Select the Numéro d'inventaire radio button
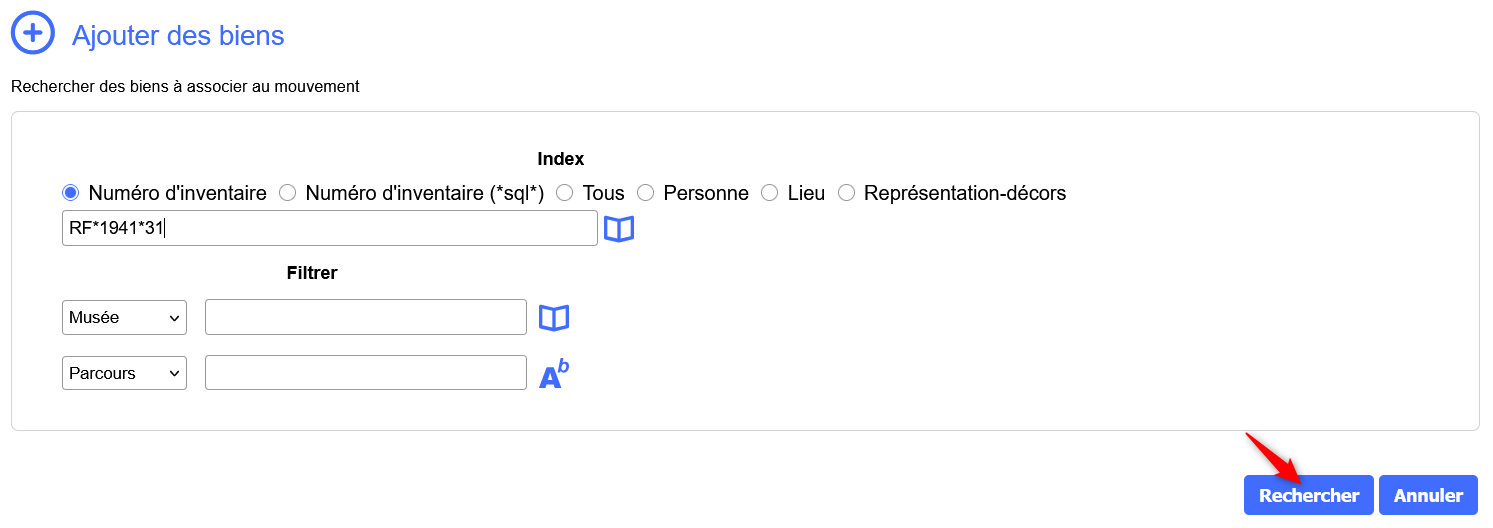Screen dimensions: 1493x528 pos(70,193)
